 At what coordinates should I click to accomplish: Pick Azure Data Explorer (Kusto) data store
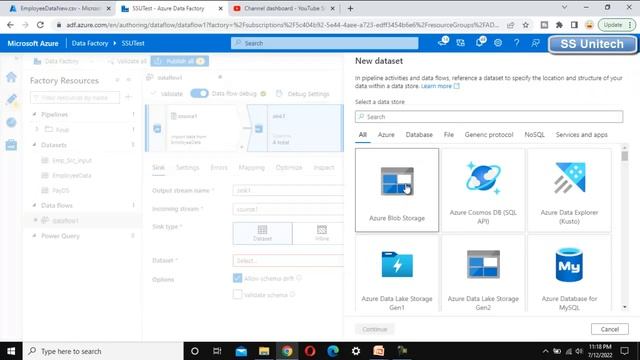pos(569,190)
